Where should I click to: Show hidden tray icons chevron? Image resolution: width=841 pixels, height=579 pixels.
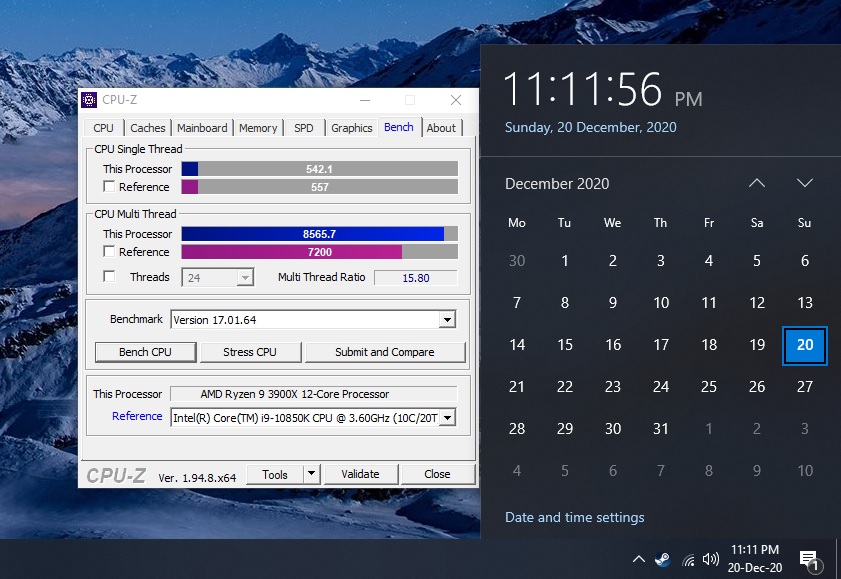(x=638, y=559)
